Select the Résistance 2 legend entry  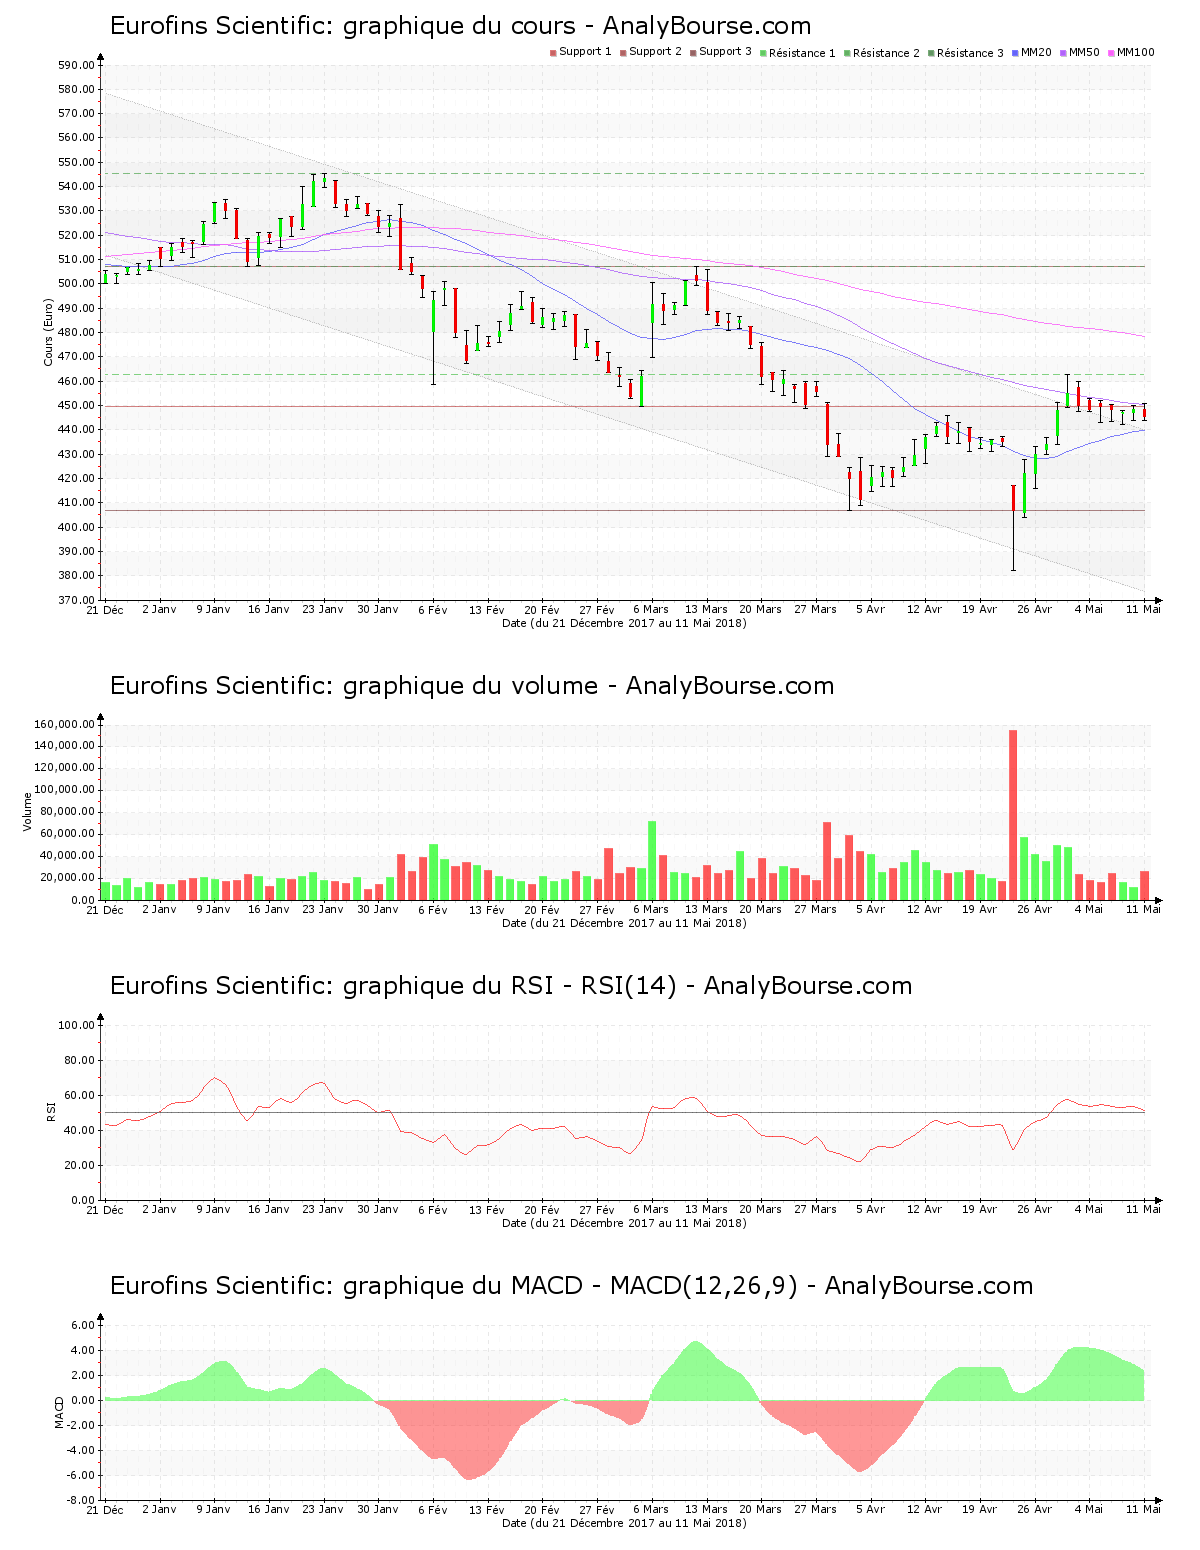[882, 52]
